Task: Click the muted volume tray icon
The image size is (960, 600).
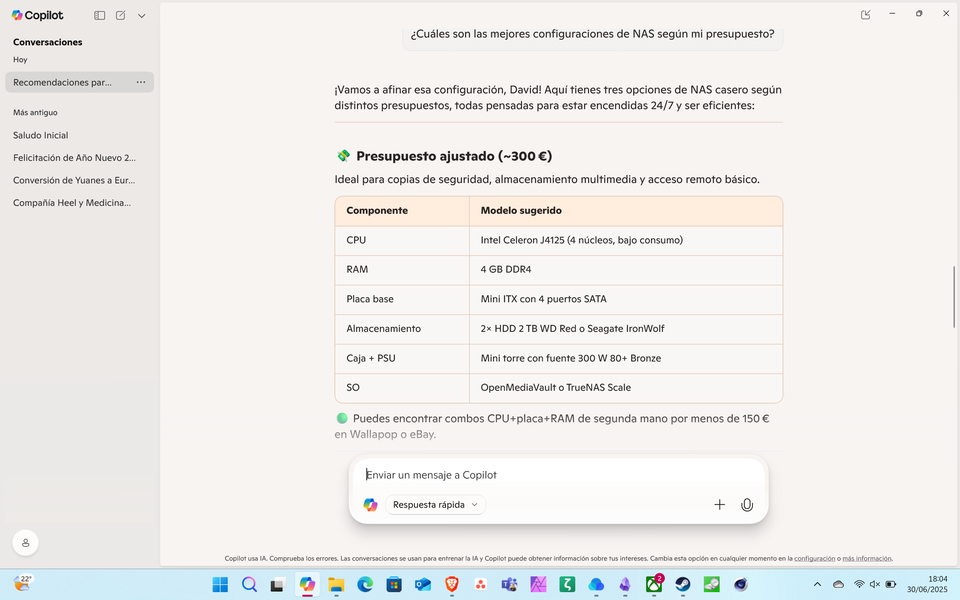Action: click(875, 585)
